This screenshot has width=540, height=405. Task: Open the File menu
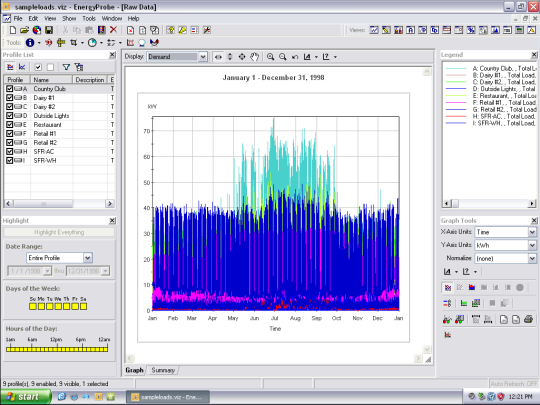click(x=18, y=19)
